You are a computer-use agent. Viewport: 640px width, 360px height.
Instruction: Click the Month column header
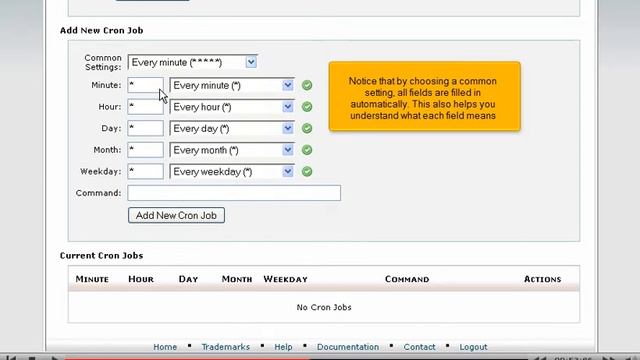tap(237, 279)
